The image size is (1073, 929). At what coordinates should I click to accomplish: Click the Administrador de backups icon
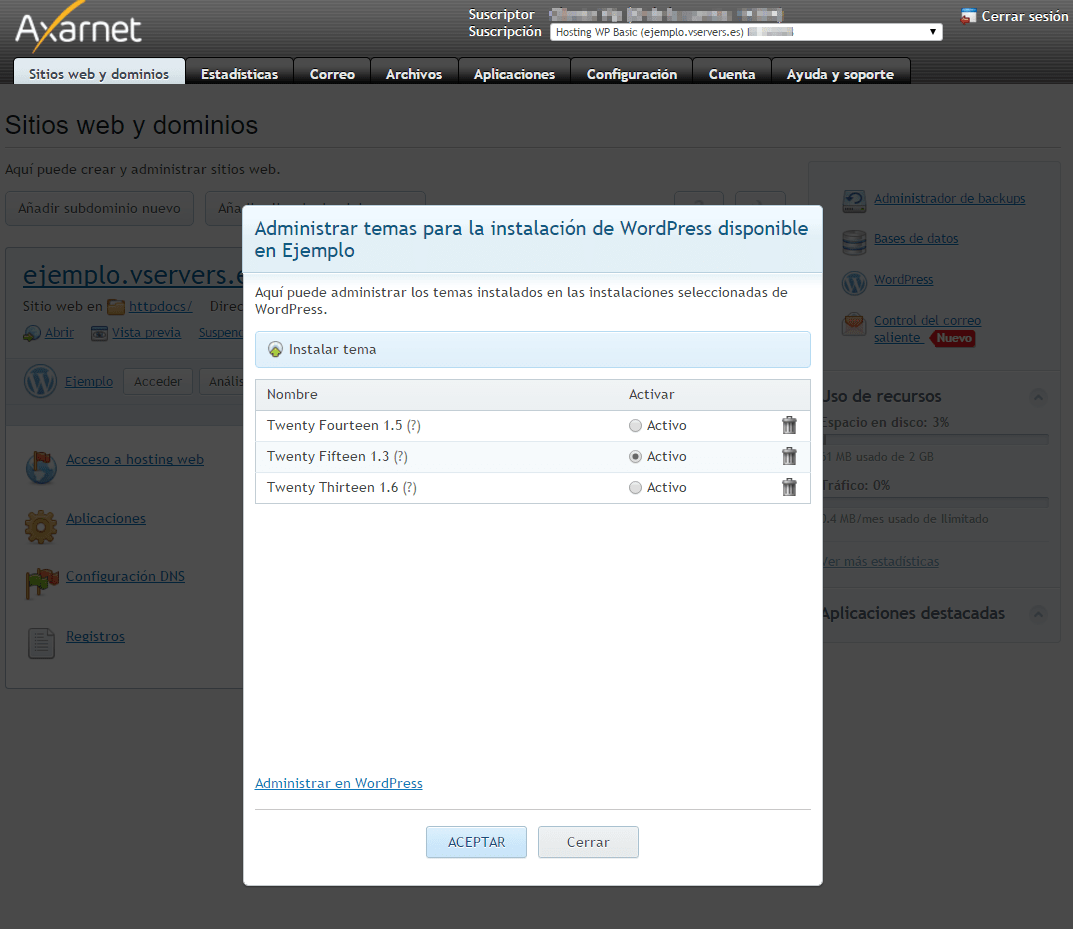tap(854, 200)
